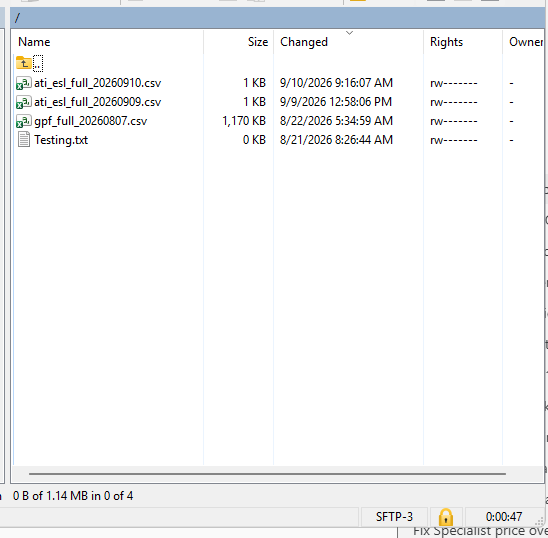The image size is (548, 538).
Task: Click the parent directory folder icon
Action: coord(24,63)
